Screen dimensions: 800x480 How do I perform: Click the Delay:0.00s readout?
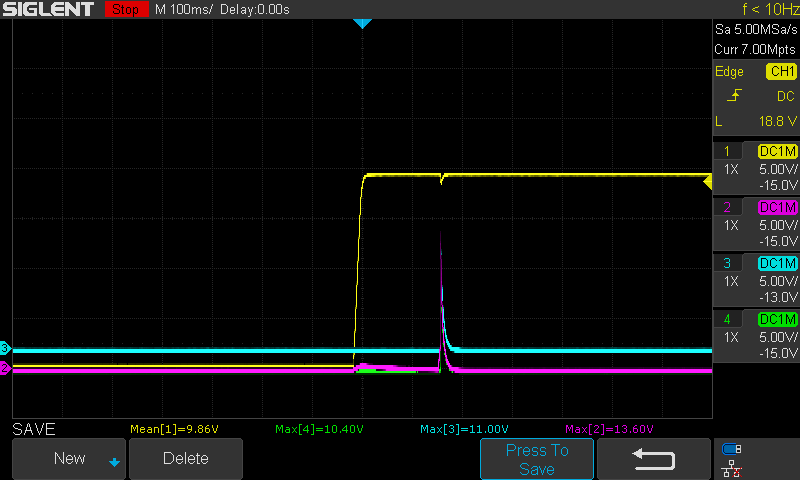click(255, 9)
